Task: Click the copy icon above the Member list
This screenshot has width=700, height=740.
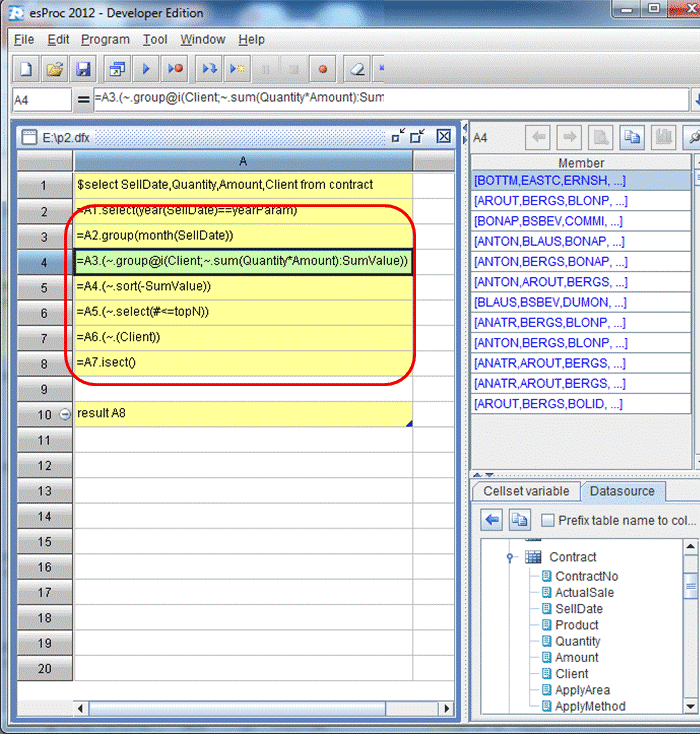Action: point(632,137)
